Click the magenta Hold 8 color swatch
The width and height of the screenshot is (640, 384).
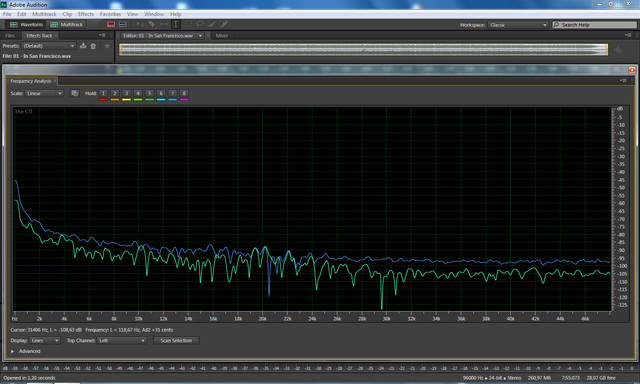coord(184,99)
